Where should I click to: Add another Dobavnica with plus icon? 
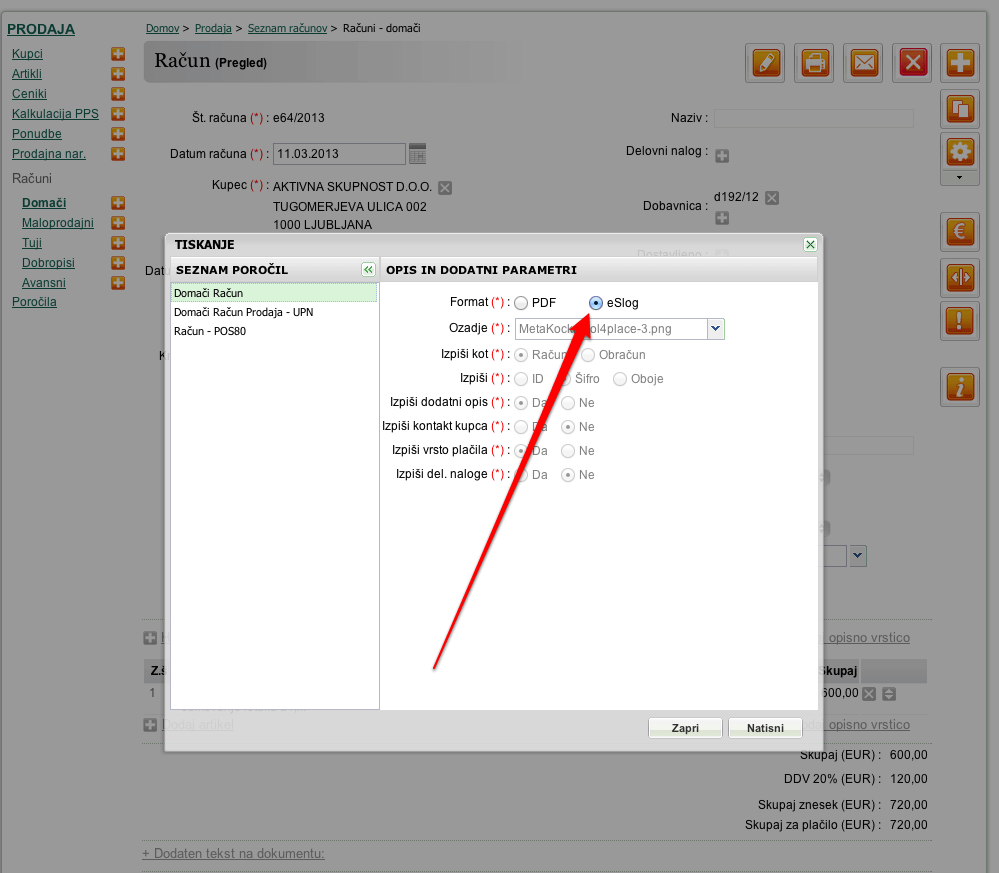(722, 218)
